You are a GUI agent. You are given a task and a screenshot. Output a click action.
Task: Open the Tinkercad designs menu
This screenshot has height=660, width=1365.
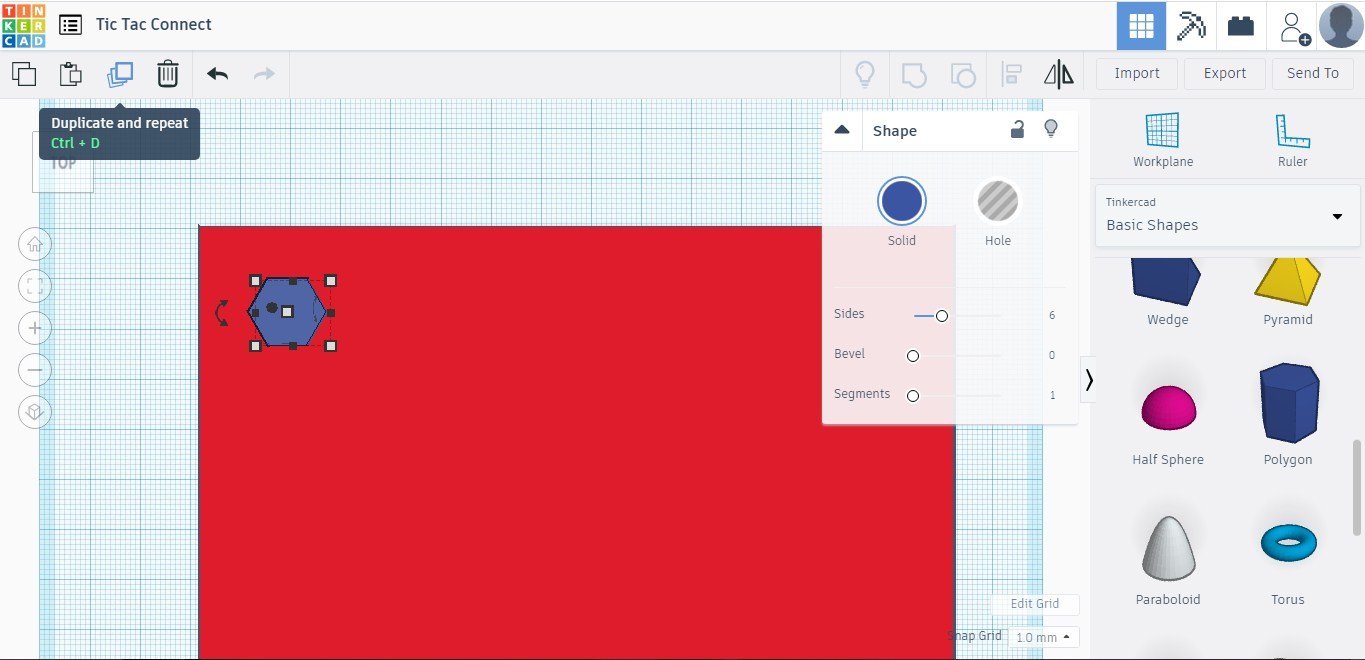(69, 24)
